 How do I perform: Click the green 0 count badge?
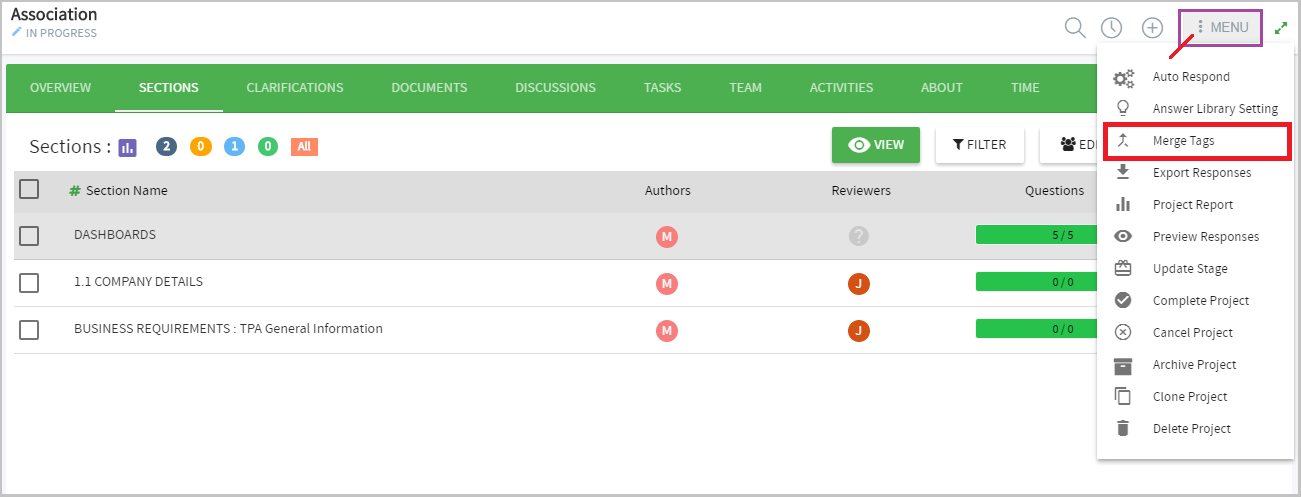pos(268,147)
